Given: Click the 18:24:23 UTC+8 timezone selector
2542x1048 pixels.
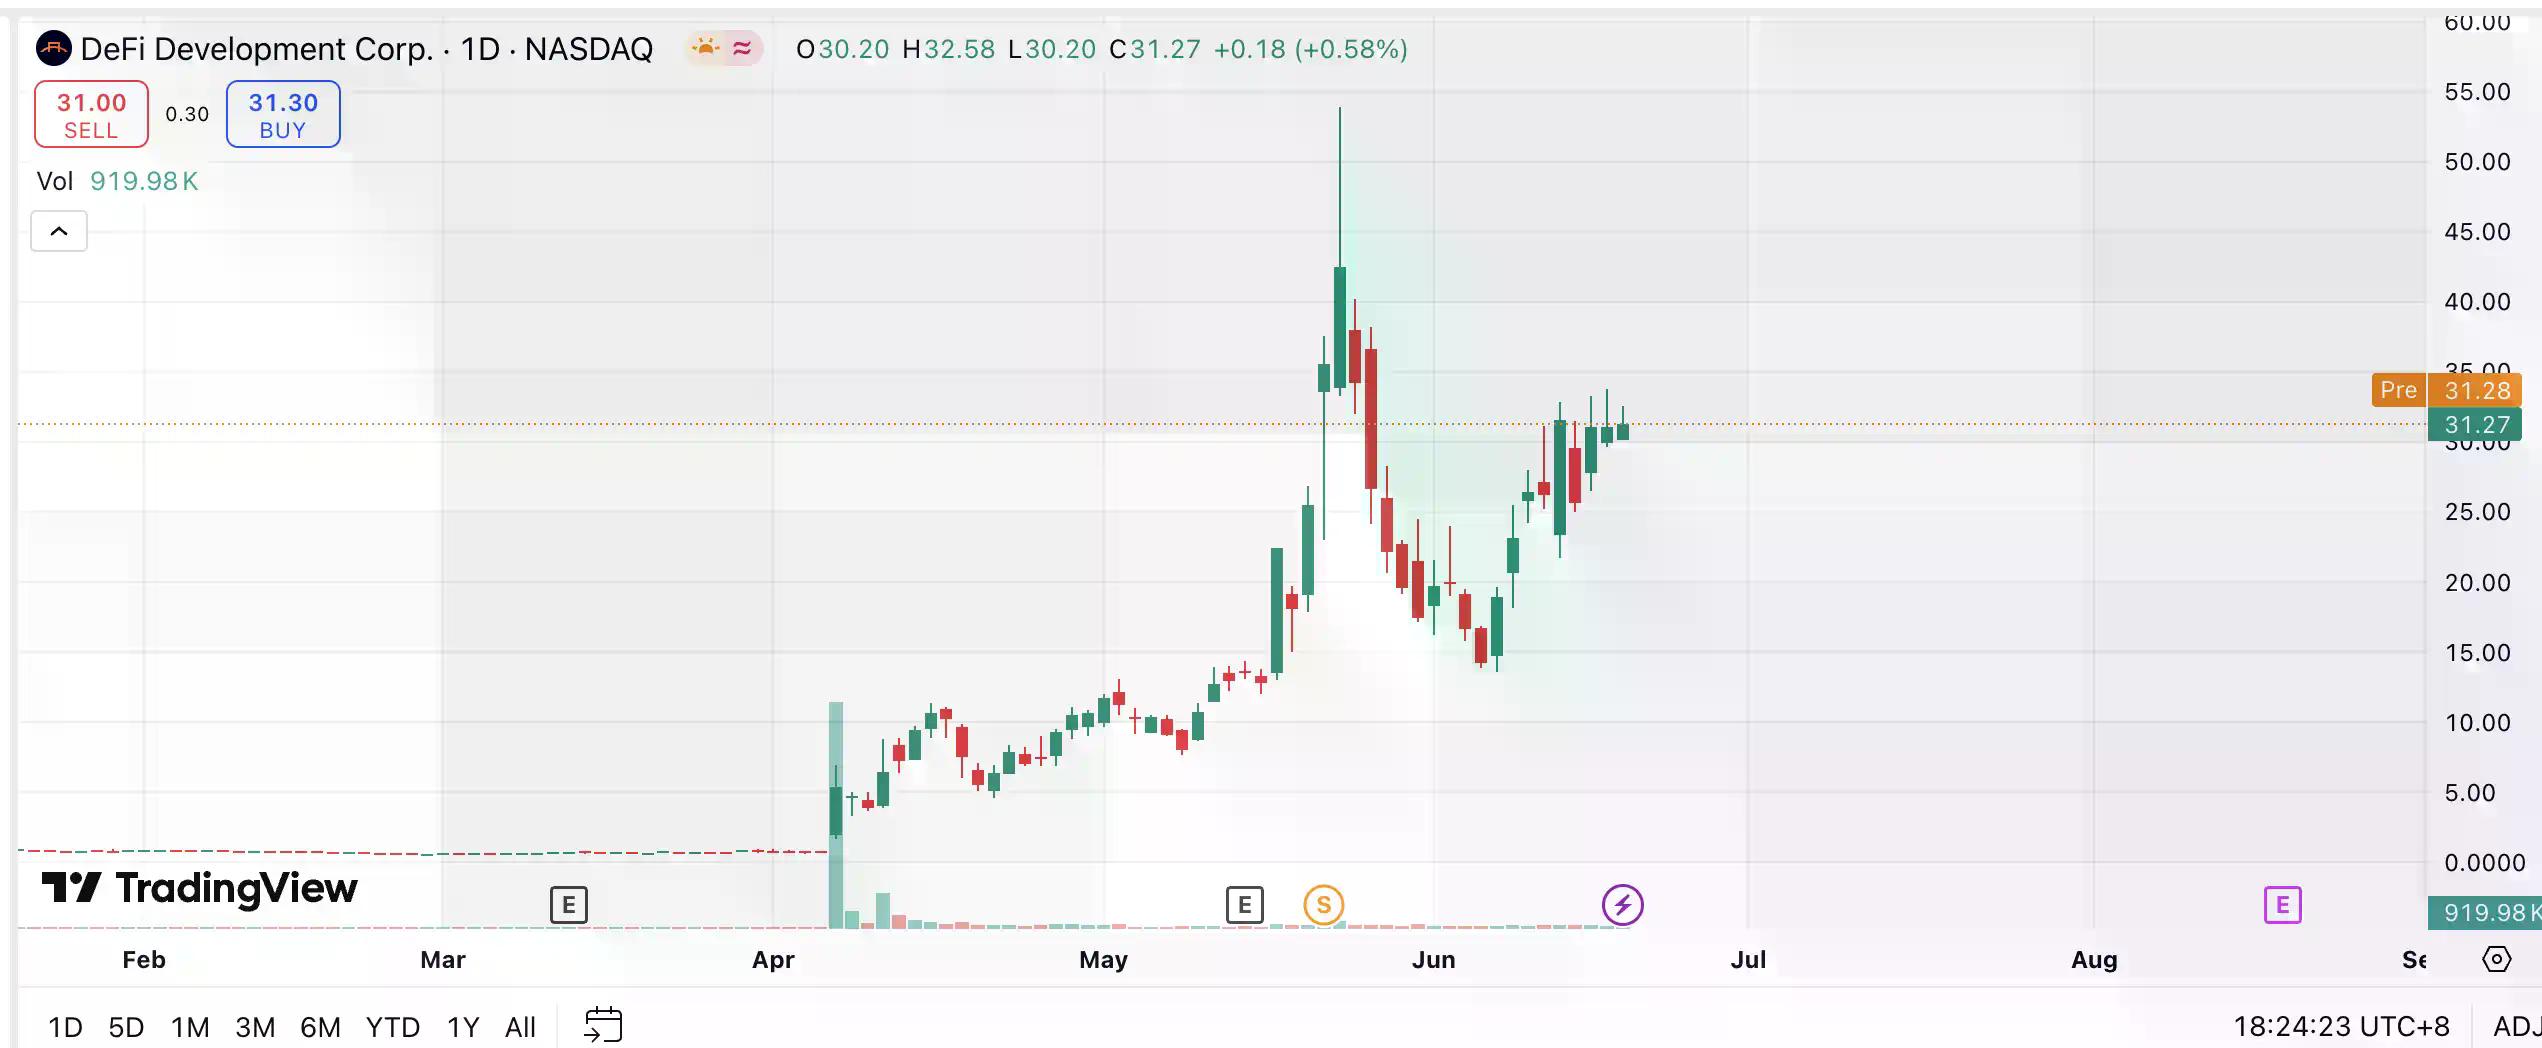Looking at the screenshot, I should [x=2341, y=1026].
